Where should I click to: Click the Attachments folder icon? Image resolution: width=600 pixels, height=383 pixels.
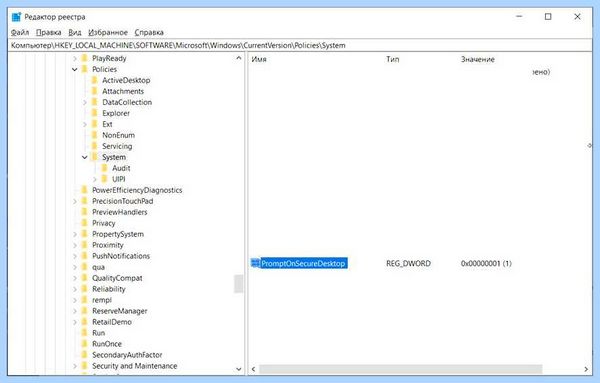click(x=95, y=91)
